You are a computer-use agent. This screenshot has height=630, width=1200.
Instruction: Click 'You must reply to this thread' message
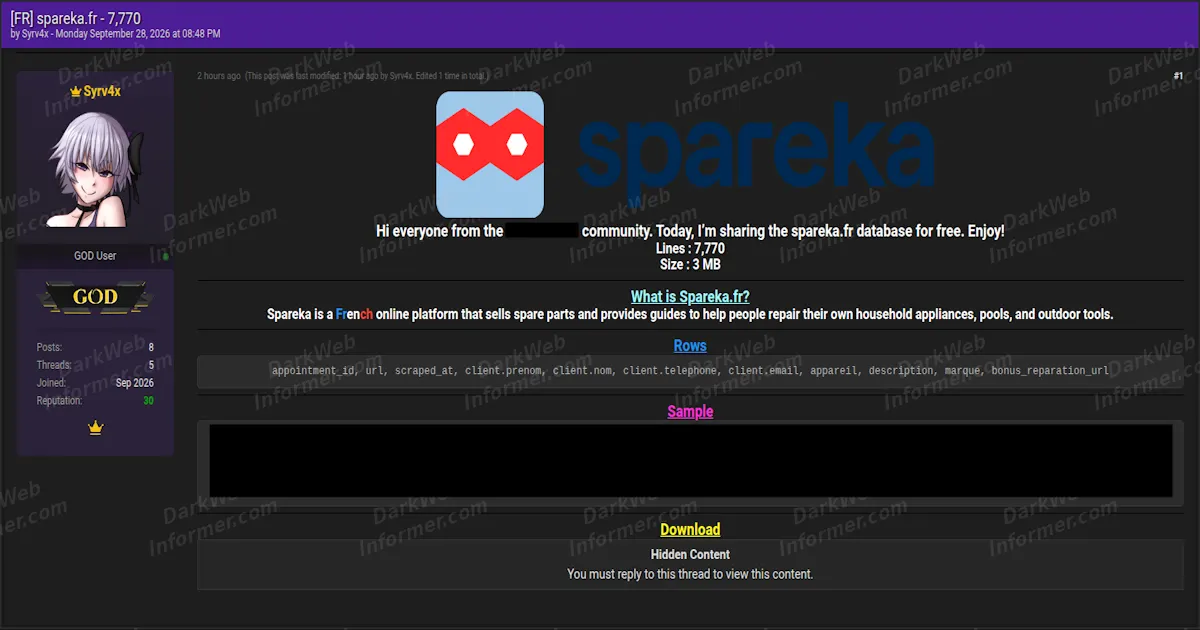pyautogui.click(x=690, y=574)
